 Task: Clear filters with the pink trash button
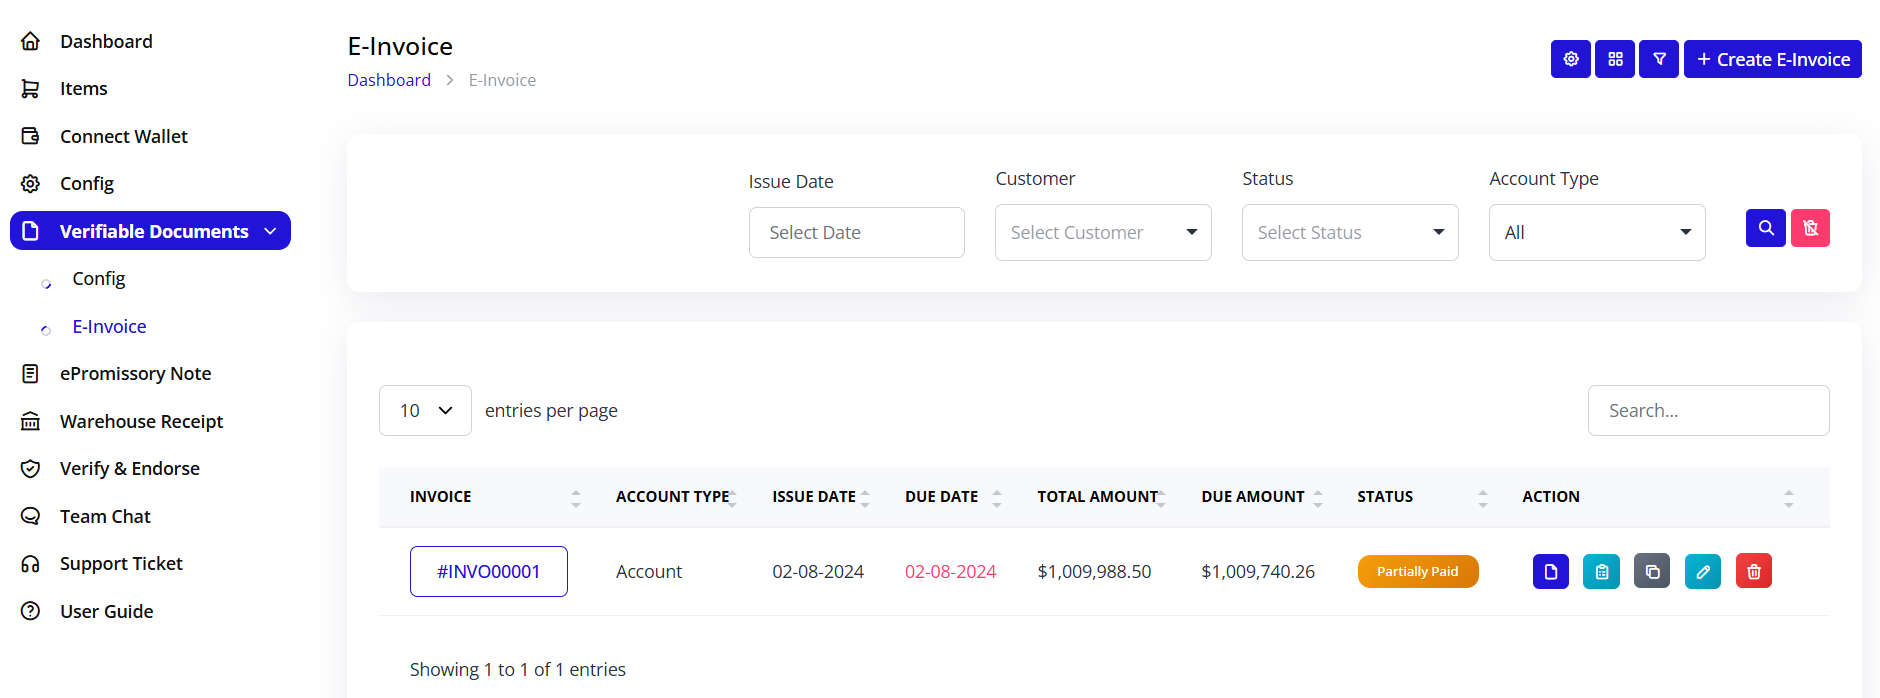click(1810, 228)
